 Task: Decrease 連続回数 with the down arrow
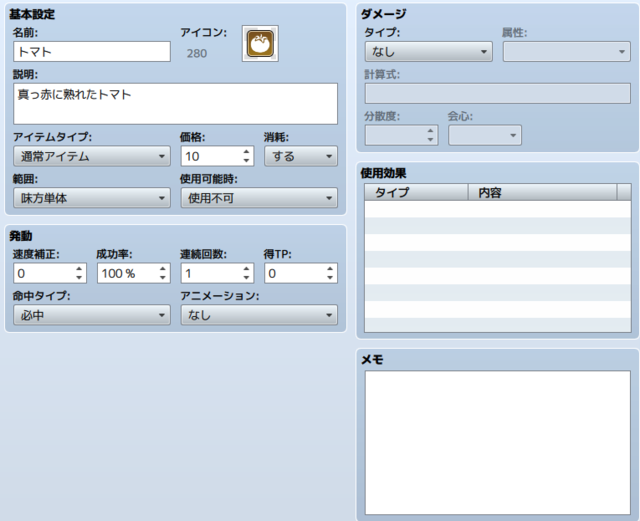tap(246, 278)
